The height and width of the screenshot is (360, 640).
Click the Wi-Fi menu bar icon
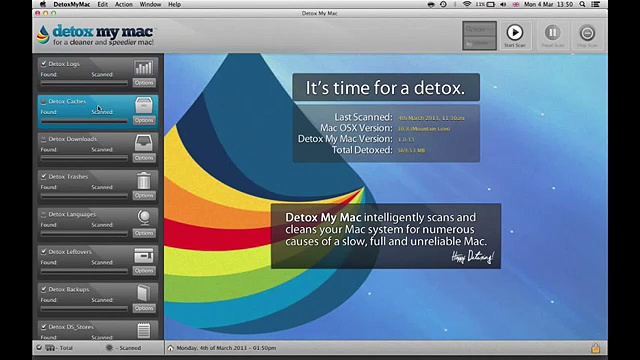[x=467, y=4]
